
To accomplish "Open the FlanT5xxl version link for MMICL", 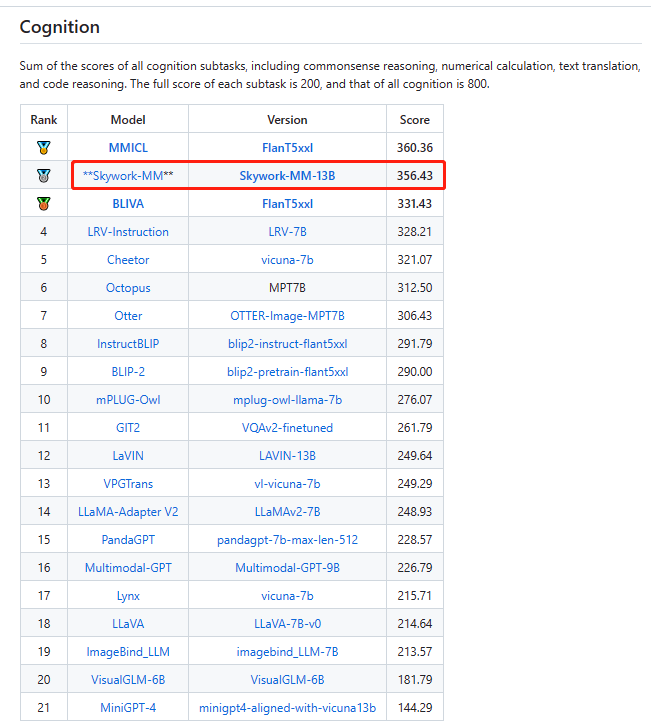I will (x=287, y=148).
